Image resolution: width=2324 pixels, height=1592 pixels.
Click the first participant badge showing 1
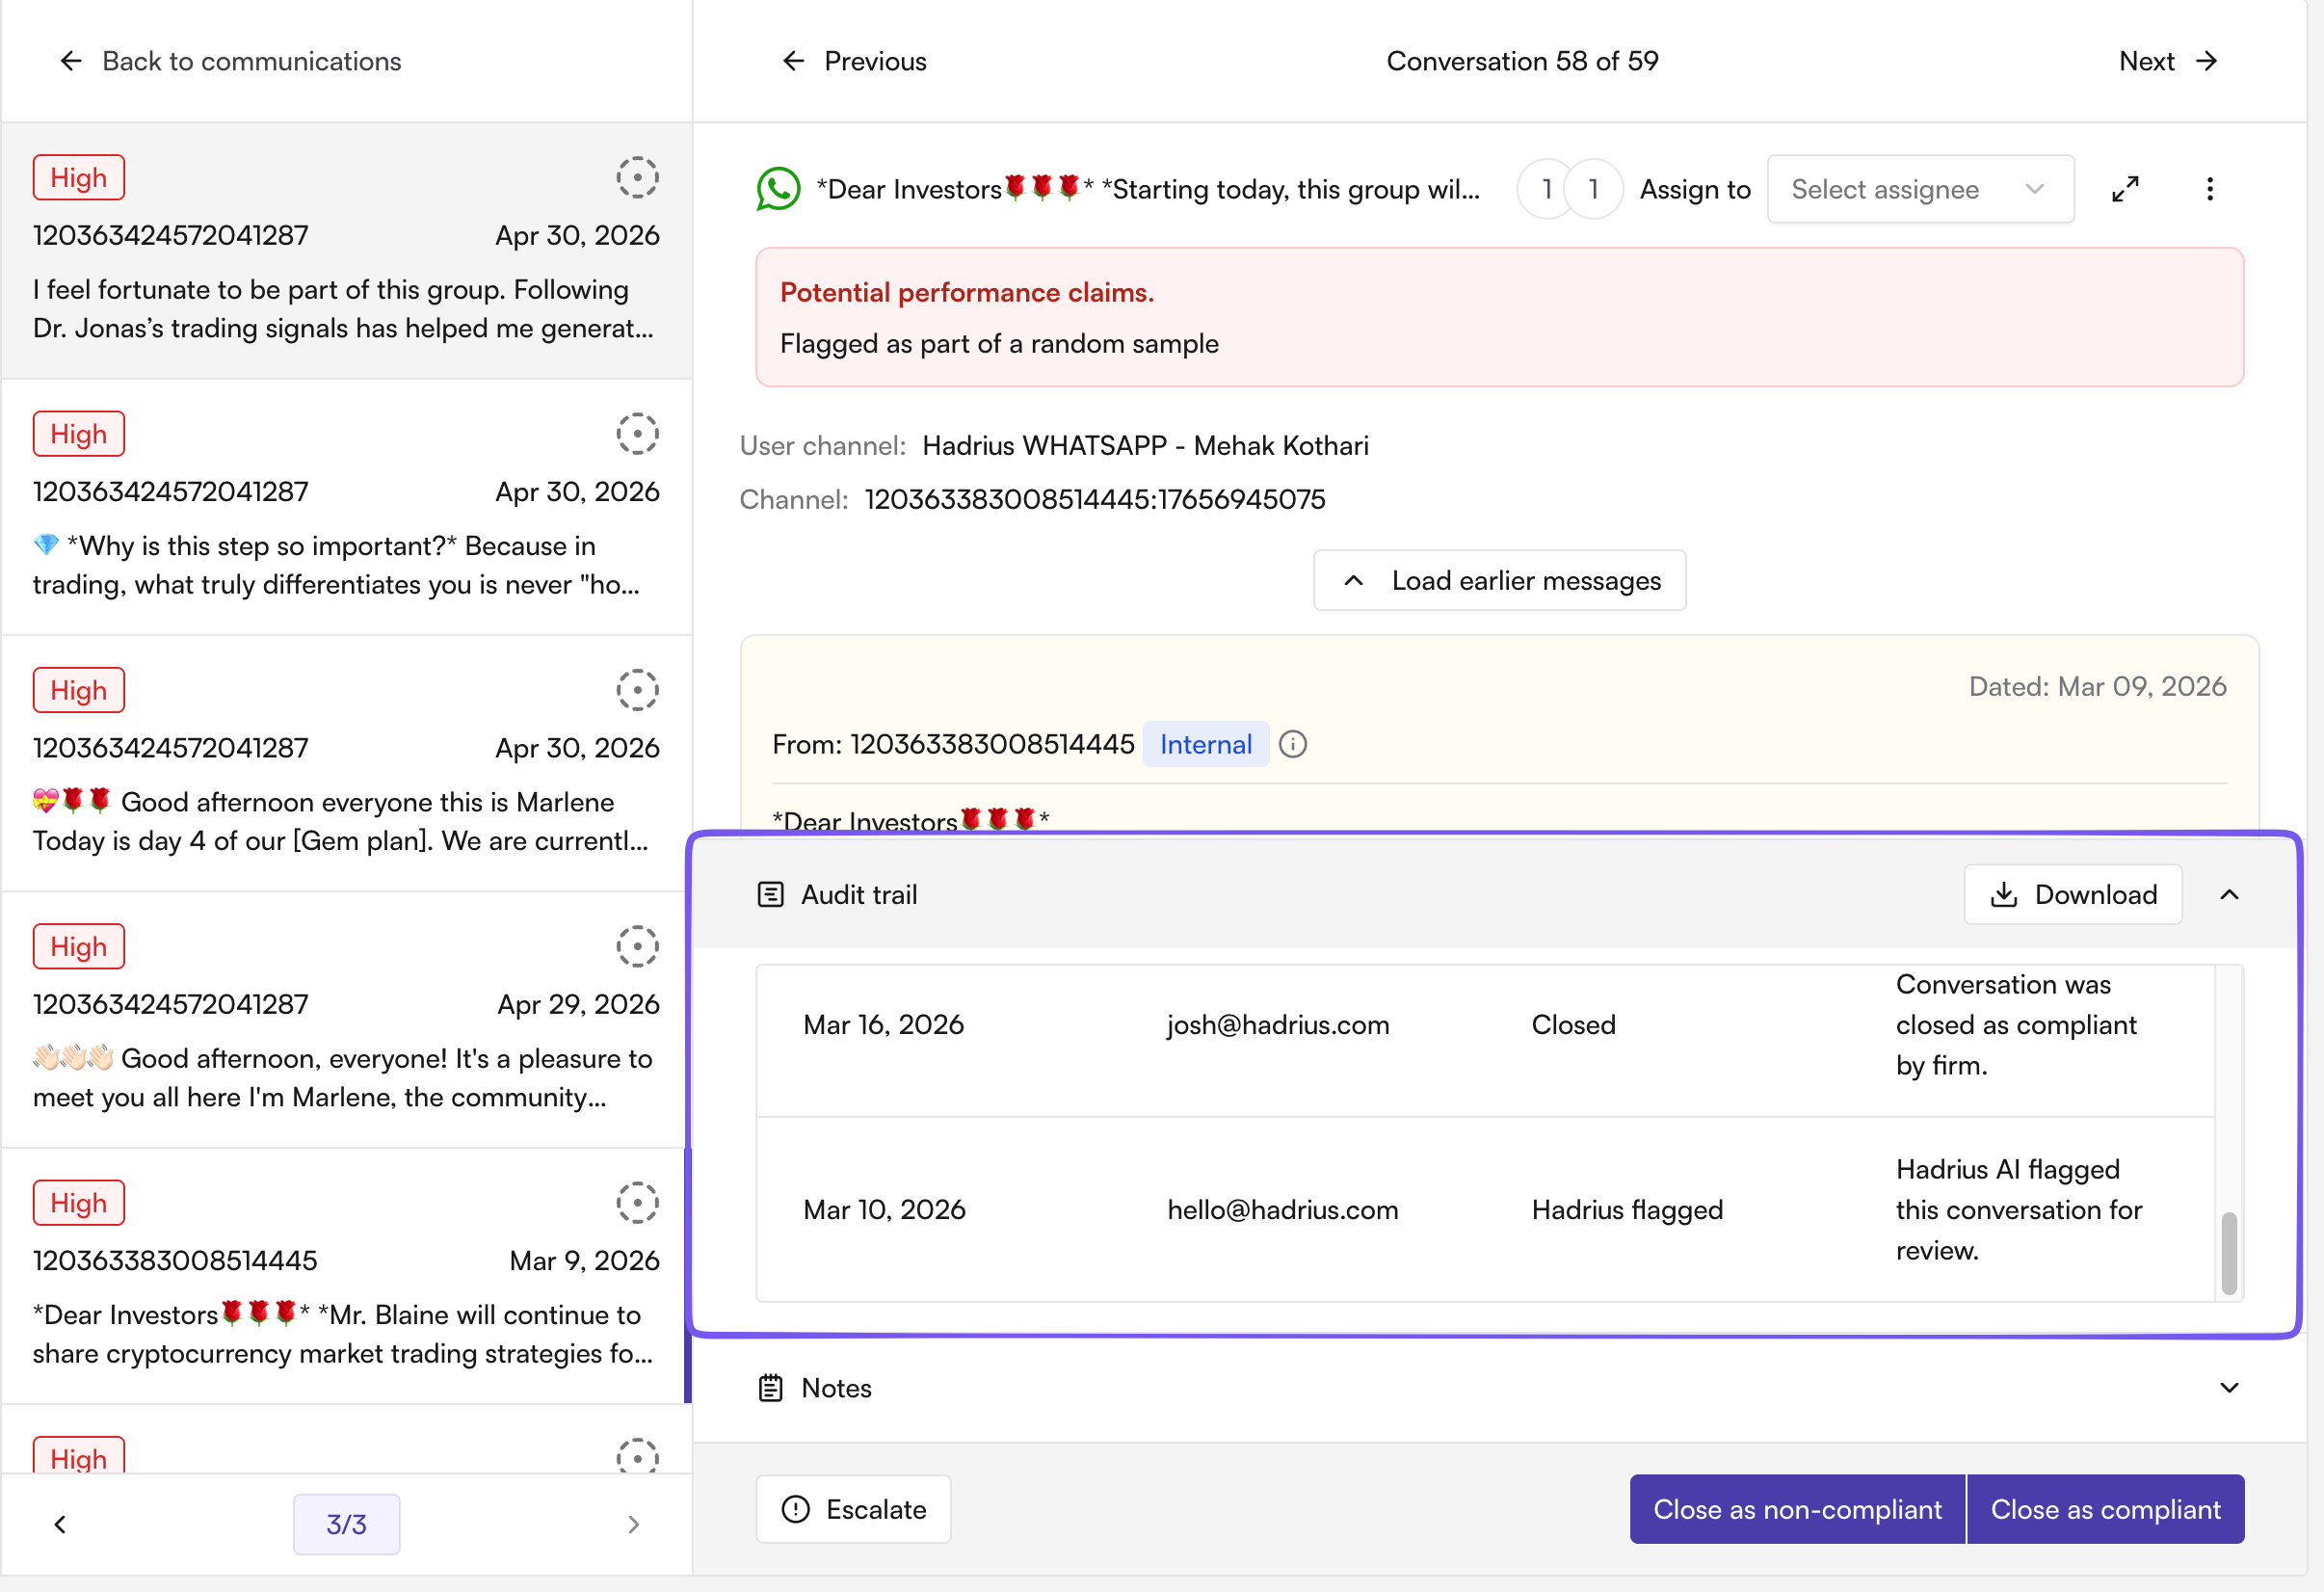(x=1546, y=189)
